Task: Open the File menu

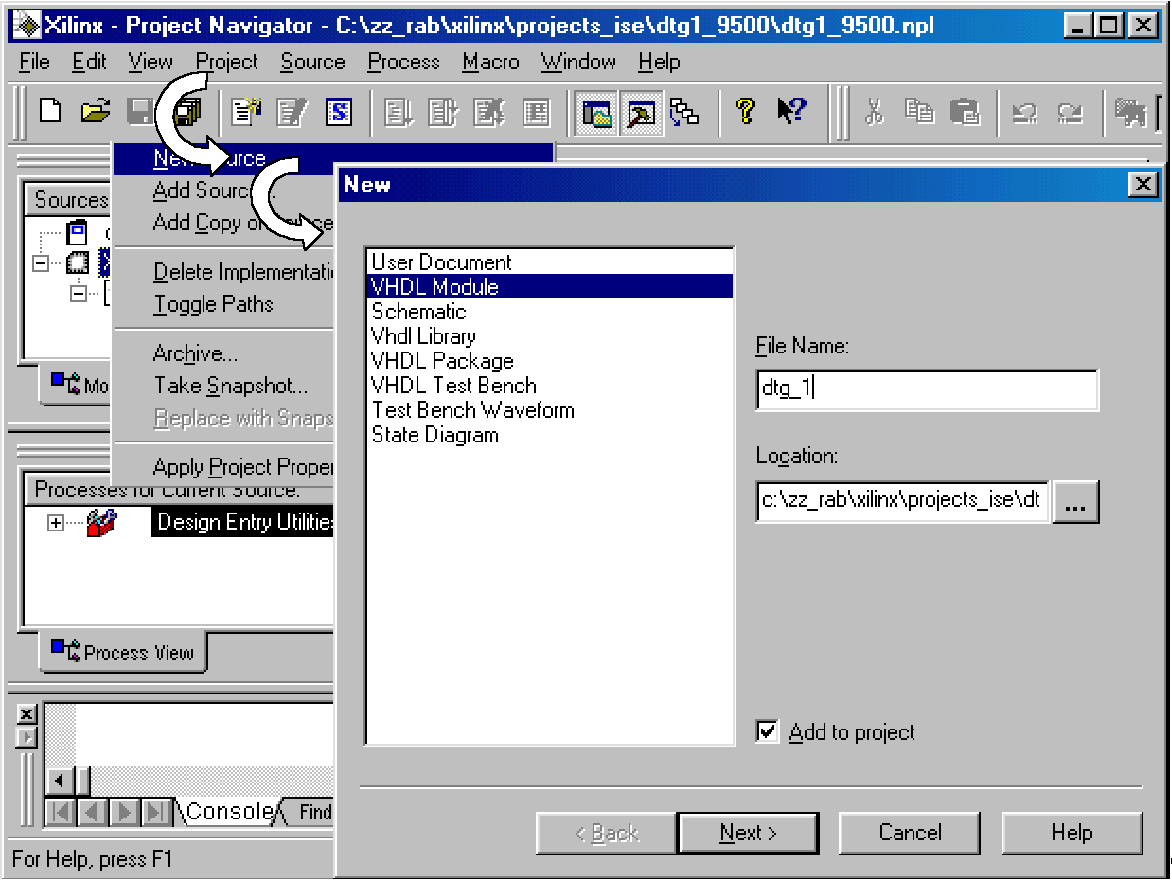Action: pyautogui.click(x=34, y=62)
